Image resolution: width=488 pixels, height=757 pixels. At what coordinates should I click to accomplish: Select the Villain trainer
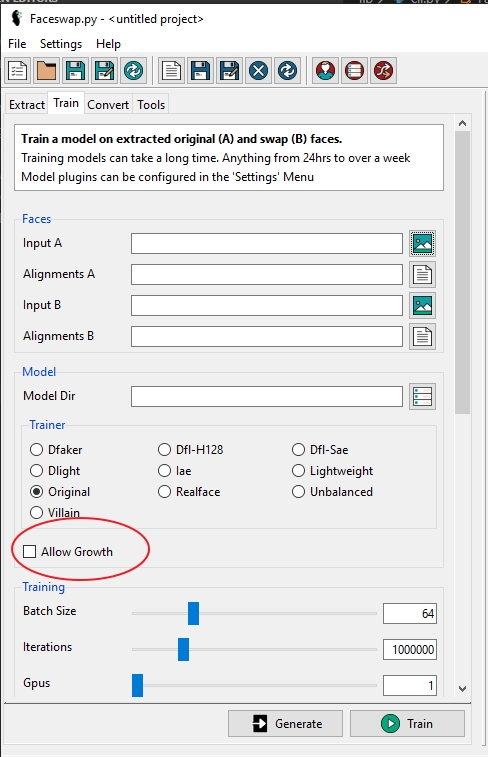(55, 512)
